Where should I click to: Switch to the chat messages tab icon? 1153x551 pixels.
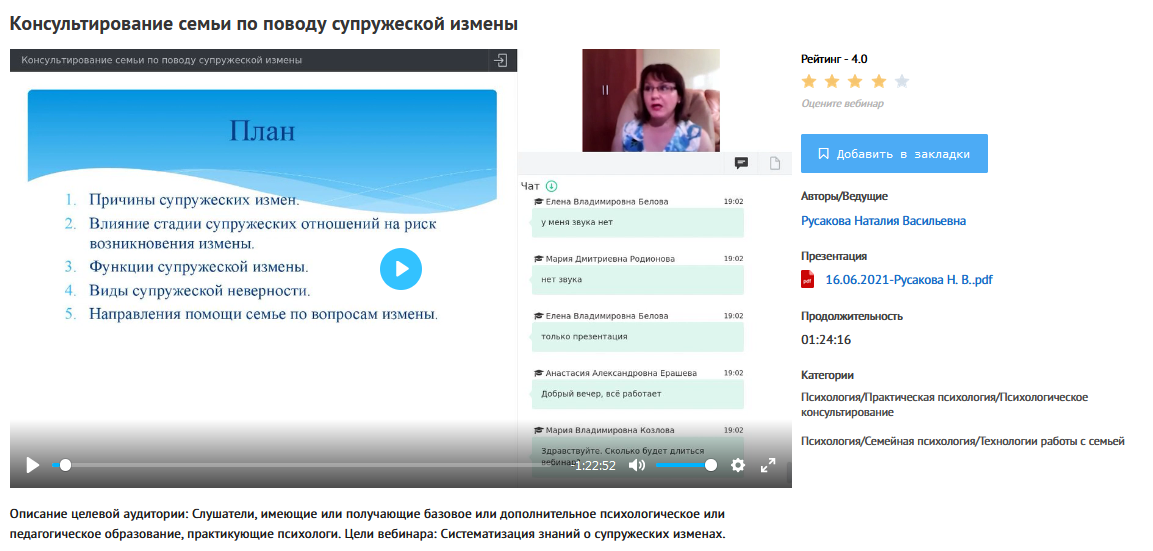point(742,163)
